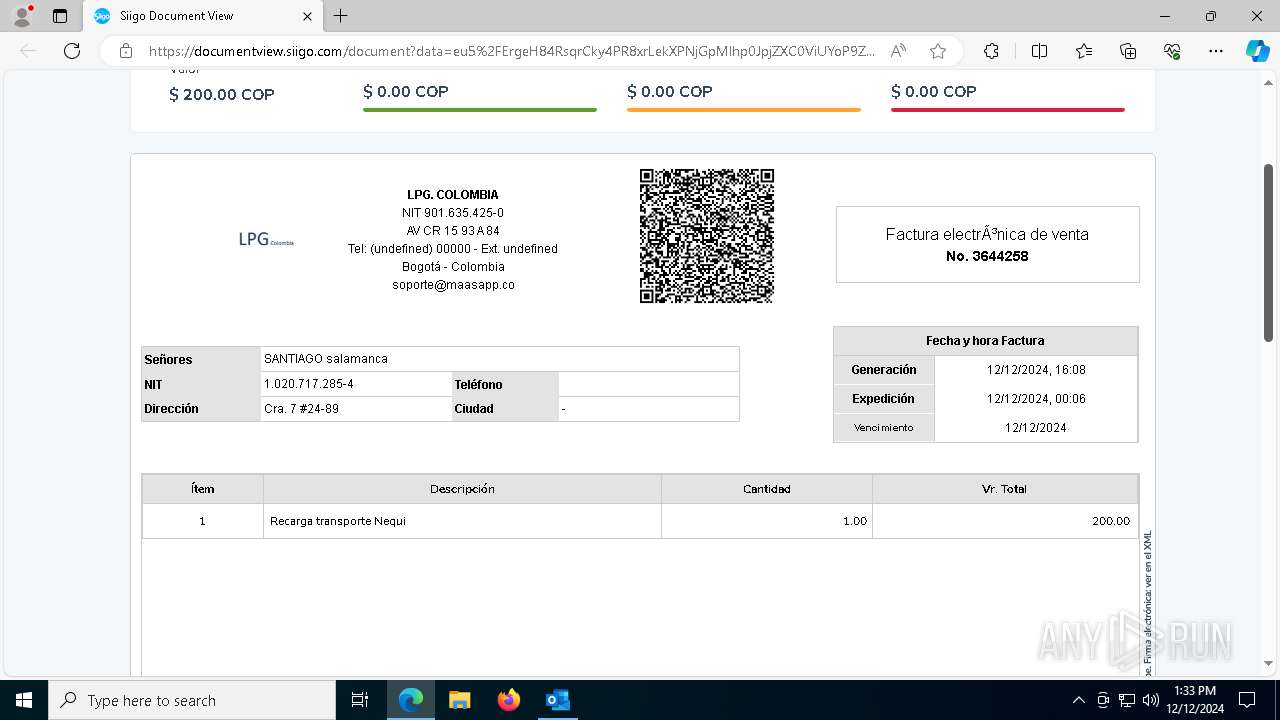Viewport: 1280px width, 720px height.
Task: Click Recarga transporte Nequi description
Action: (338, 521)
